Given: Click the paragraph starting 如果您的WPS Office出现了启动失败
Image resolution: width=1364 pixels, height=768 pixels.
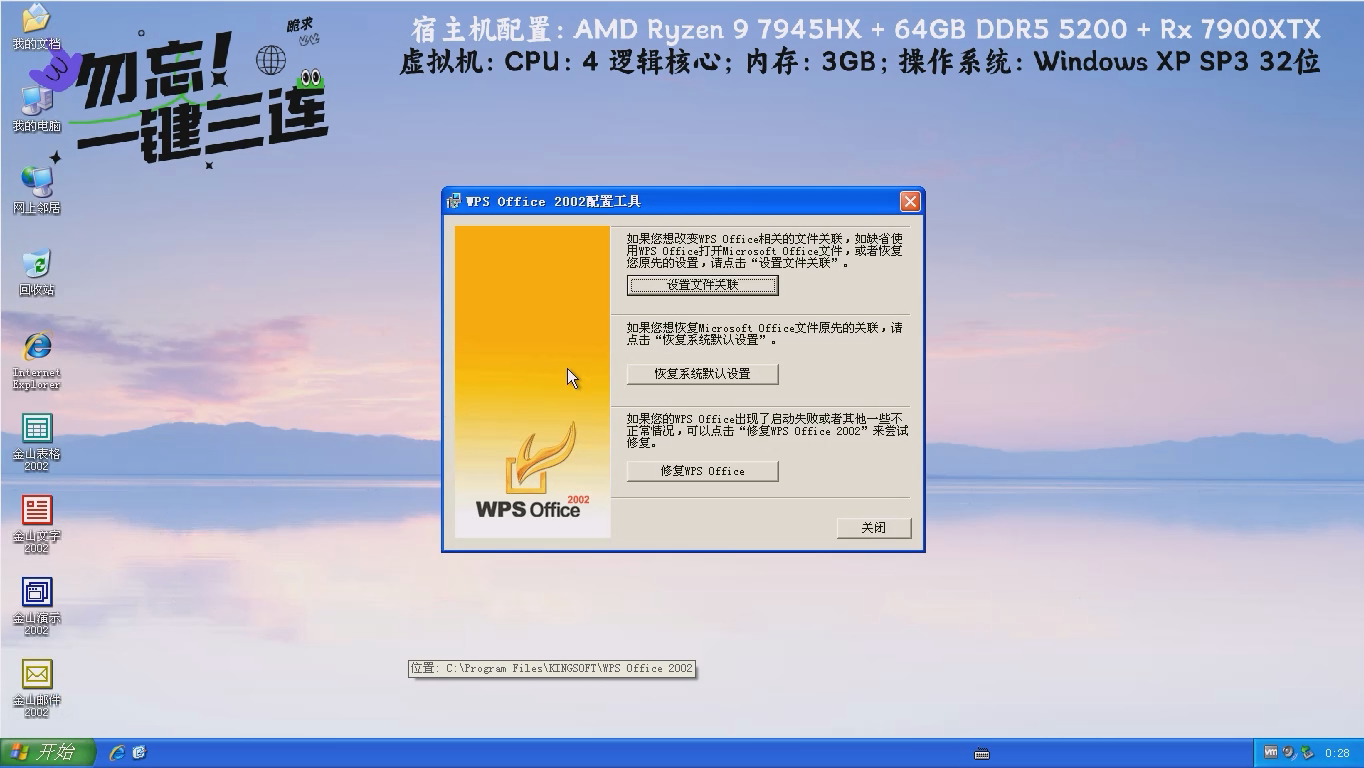Looking at the screenshot, I should pyautogui.click(x=767, y=430).
